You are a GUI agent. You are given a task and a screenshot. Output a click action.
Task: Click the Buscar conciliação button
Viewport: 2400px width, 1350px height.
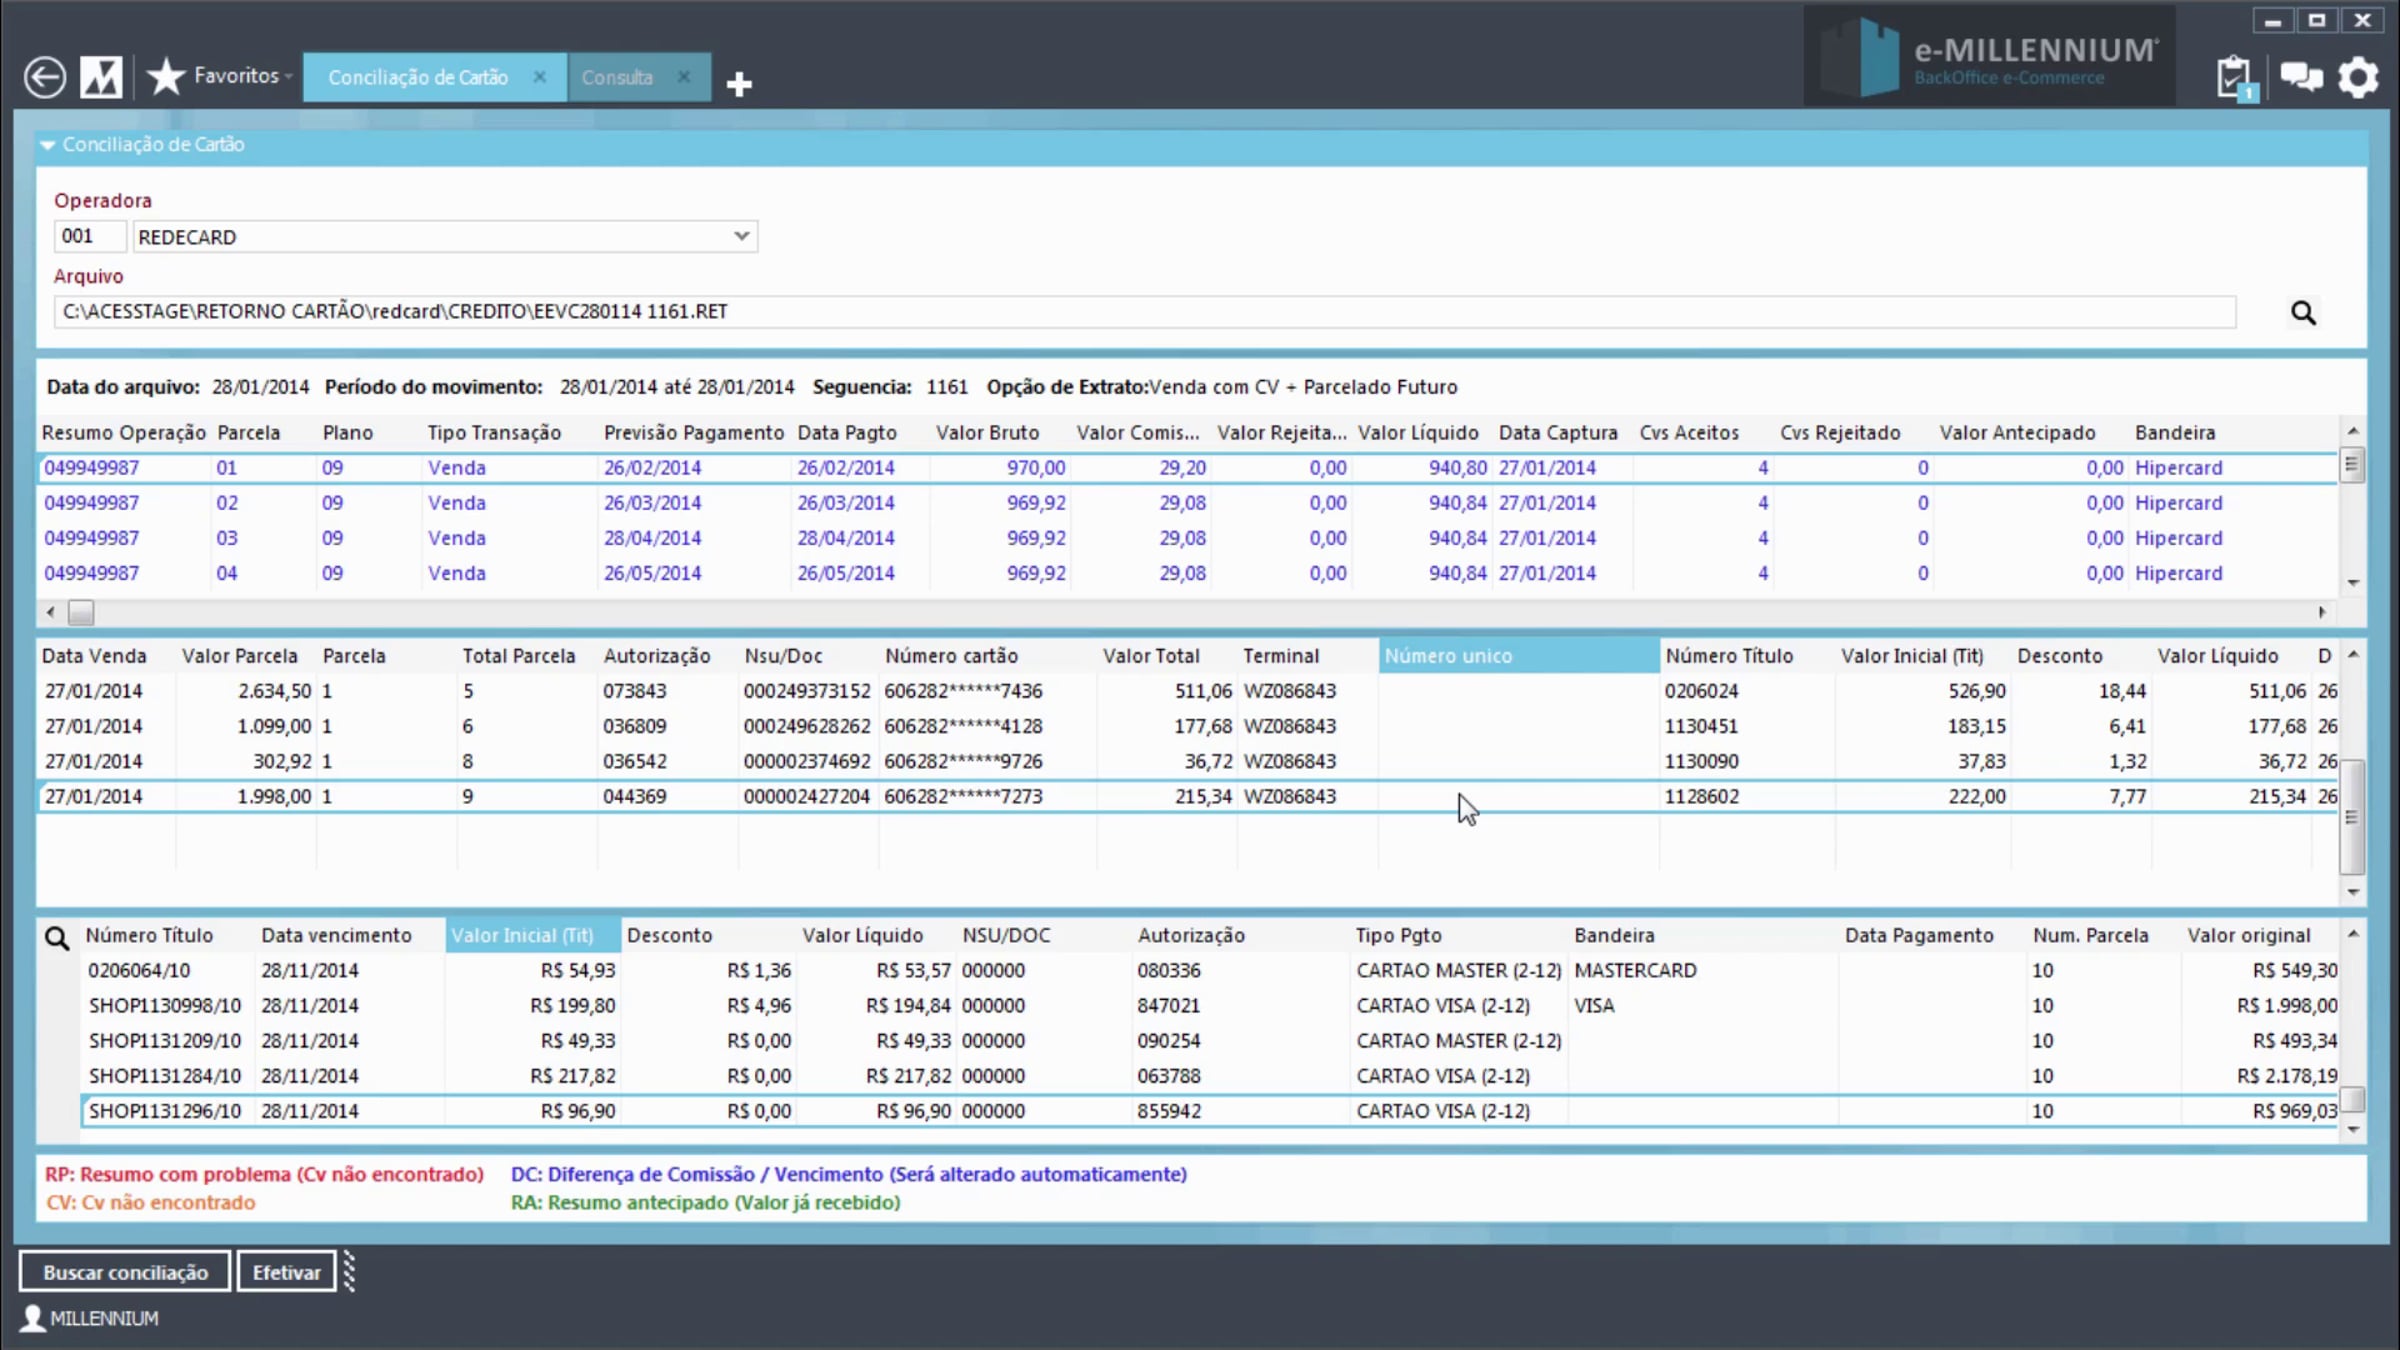(x=125, y=1272)
